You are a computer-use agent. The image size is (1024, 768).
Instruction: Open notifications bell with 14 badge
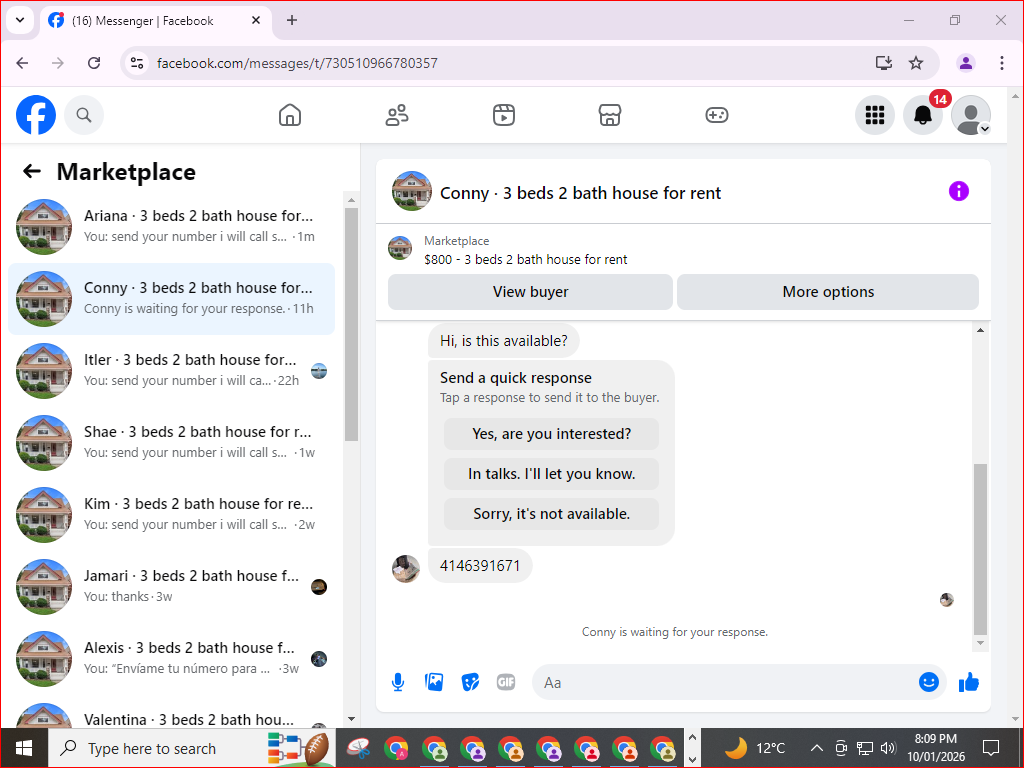923,115
